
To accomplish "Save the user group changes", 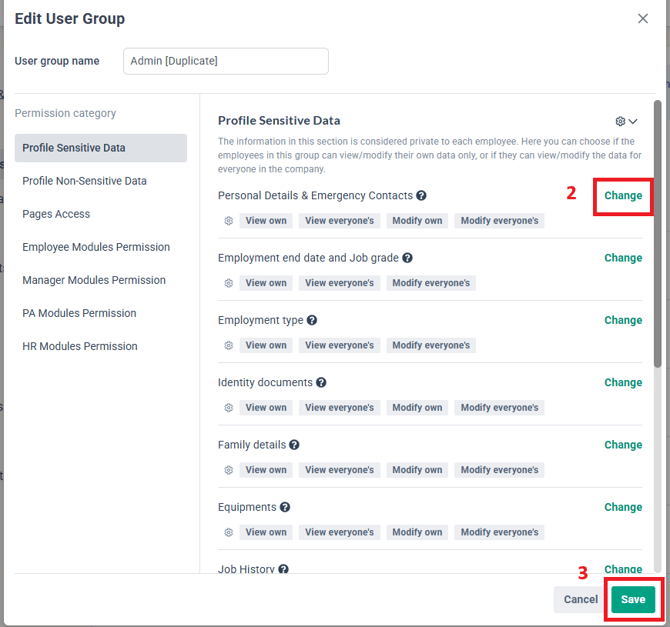I will [x=633, y=599].
